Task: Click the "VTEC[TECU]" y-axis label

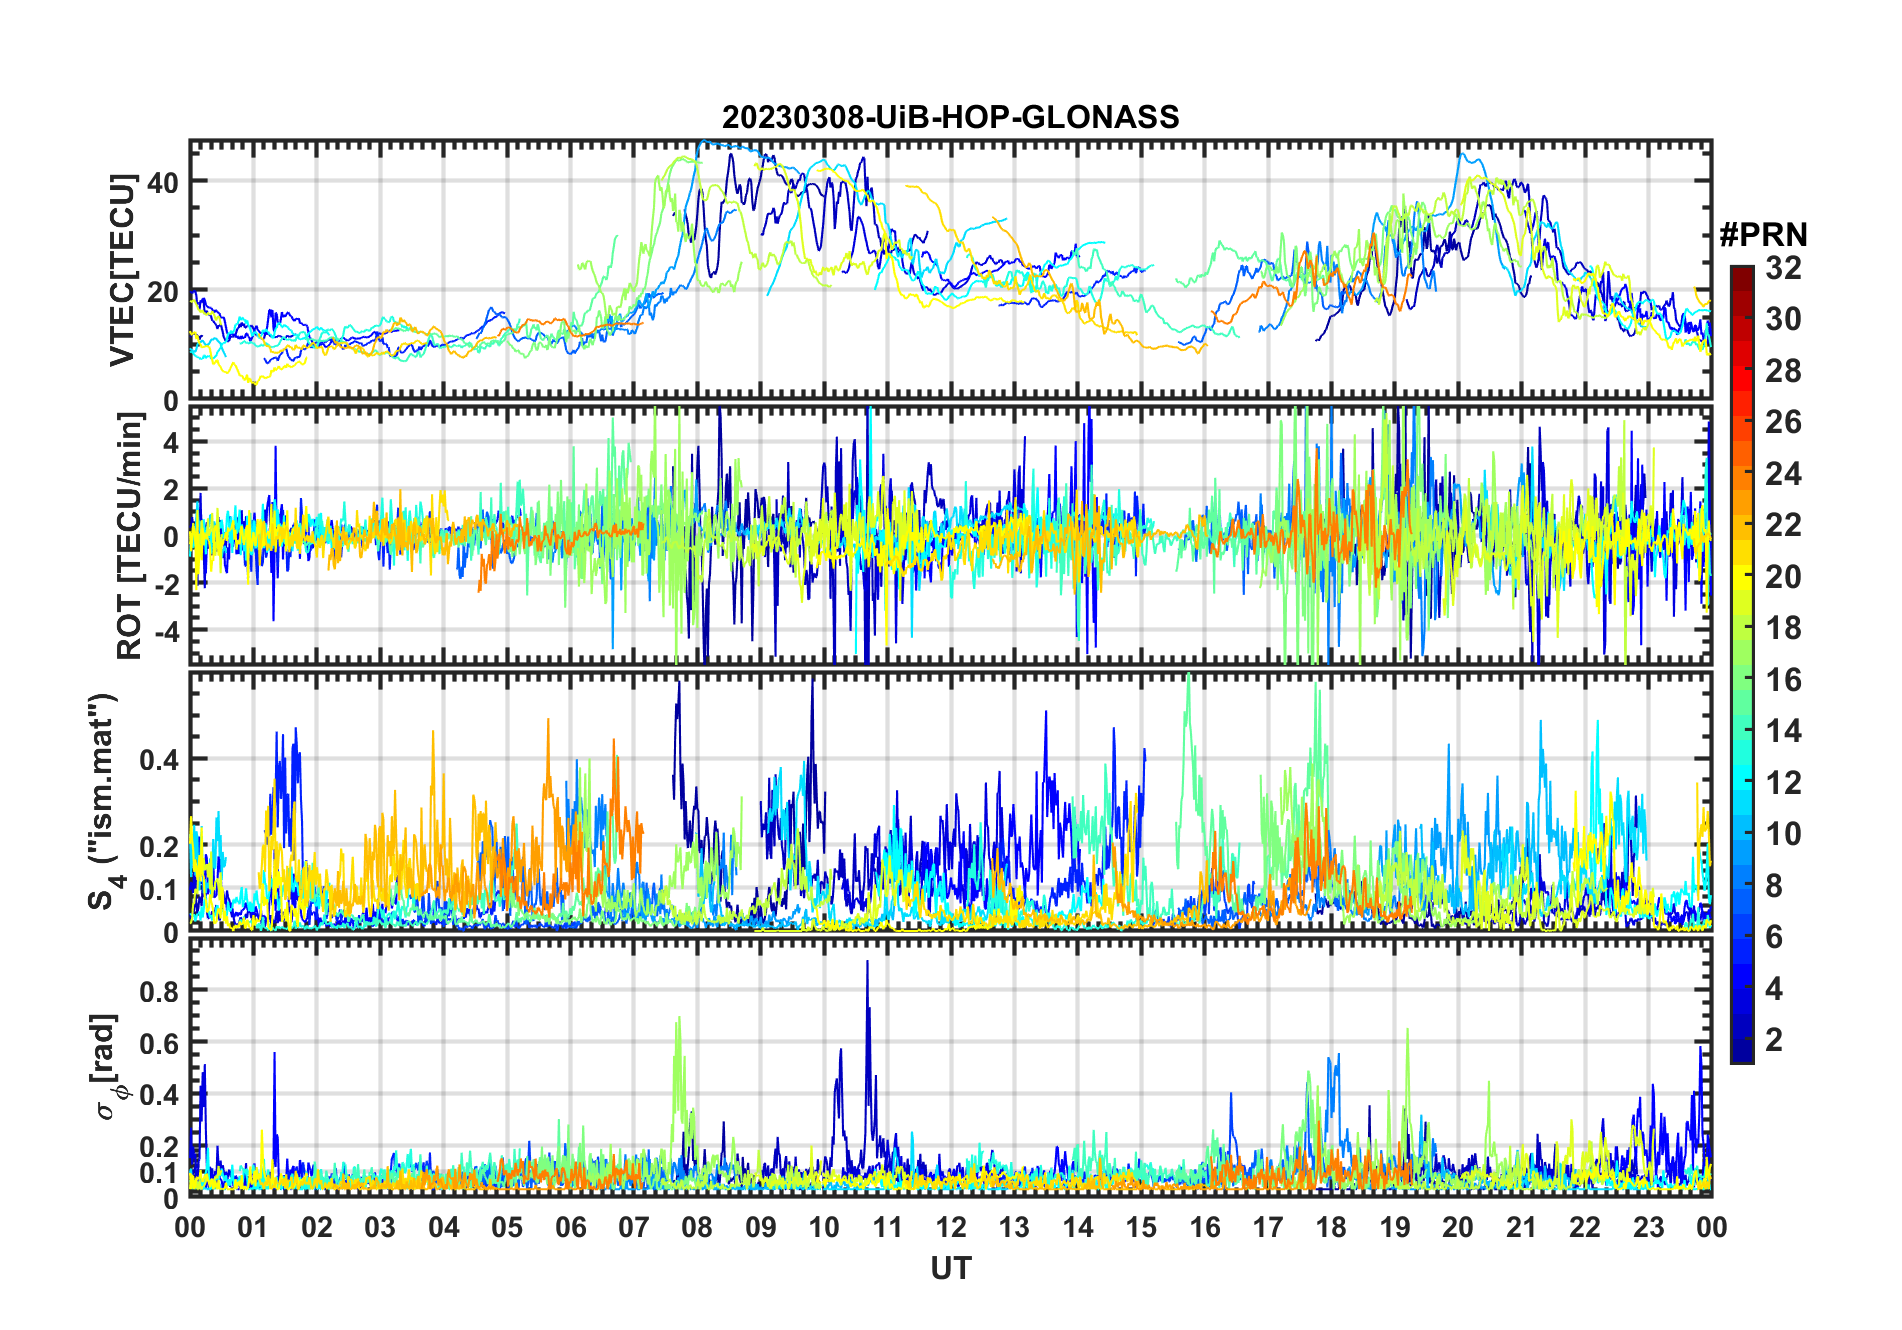Action: (x=122, y=270)
